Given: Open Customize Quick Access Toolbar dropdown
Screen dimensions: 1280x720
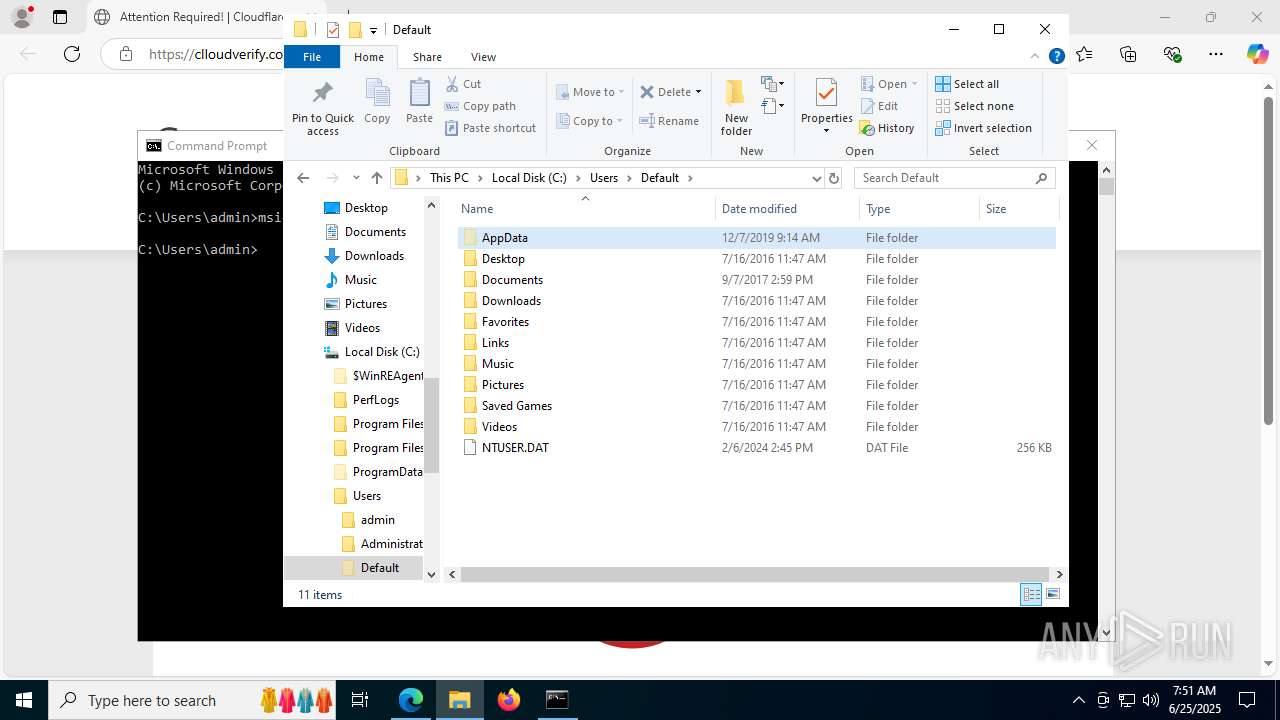Looking at the screenshot, I should point(373,31).
